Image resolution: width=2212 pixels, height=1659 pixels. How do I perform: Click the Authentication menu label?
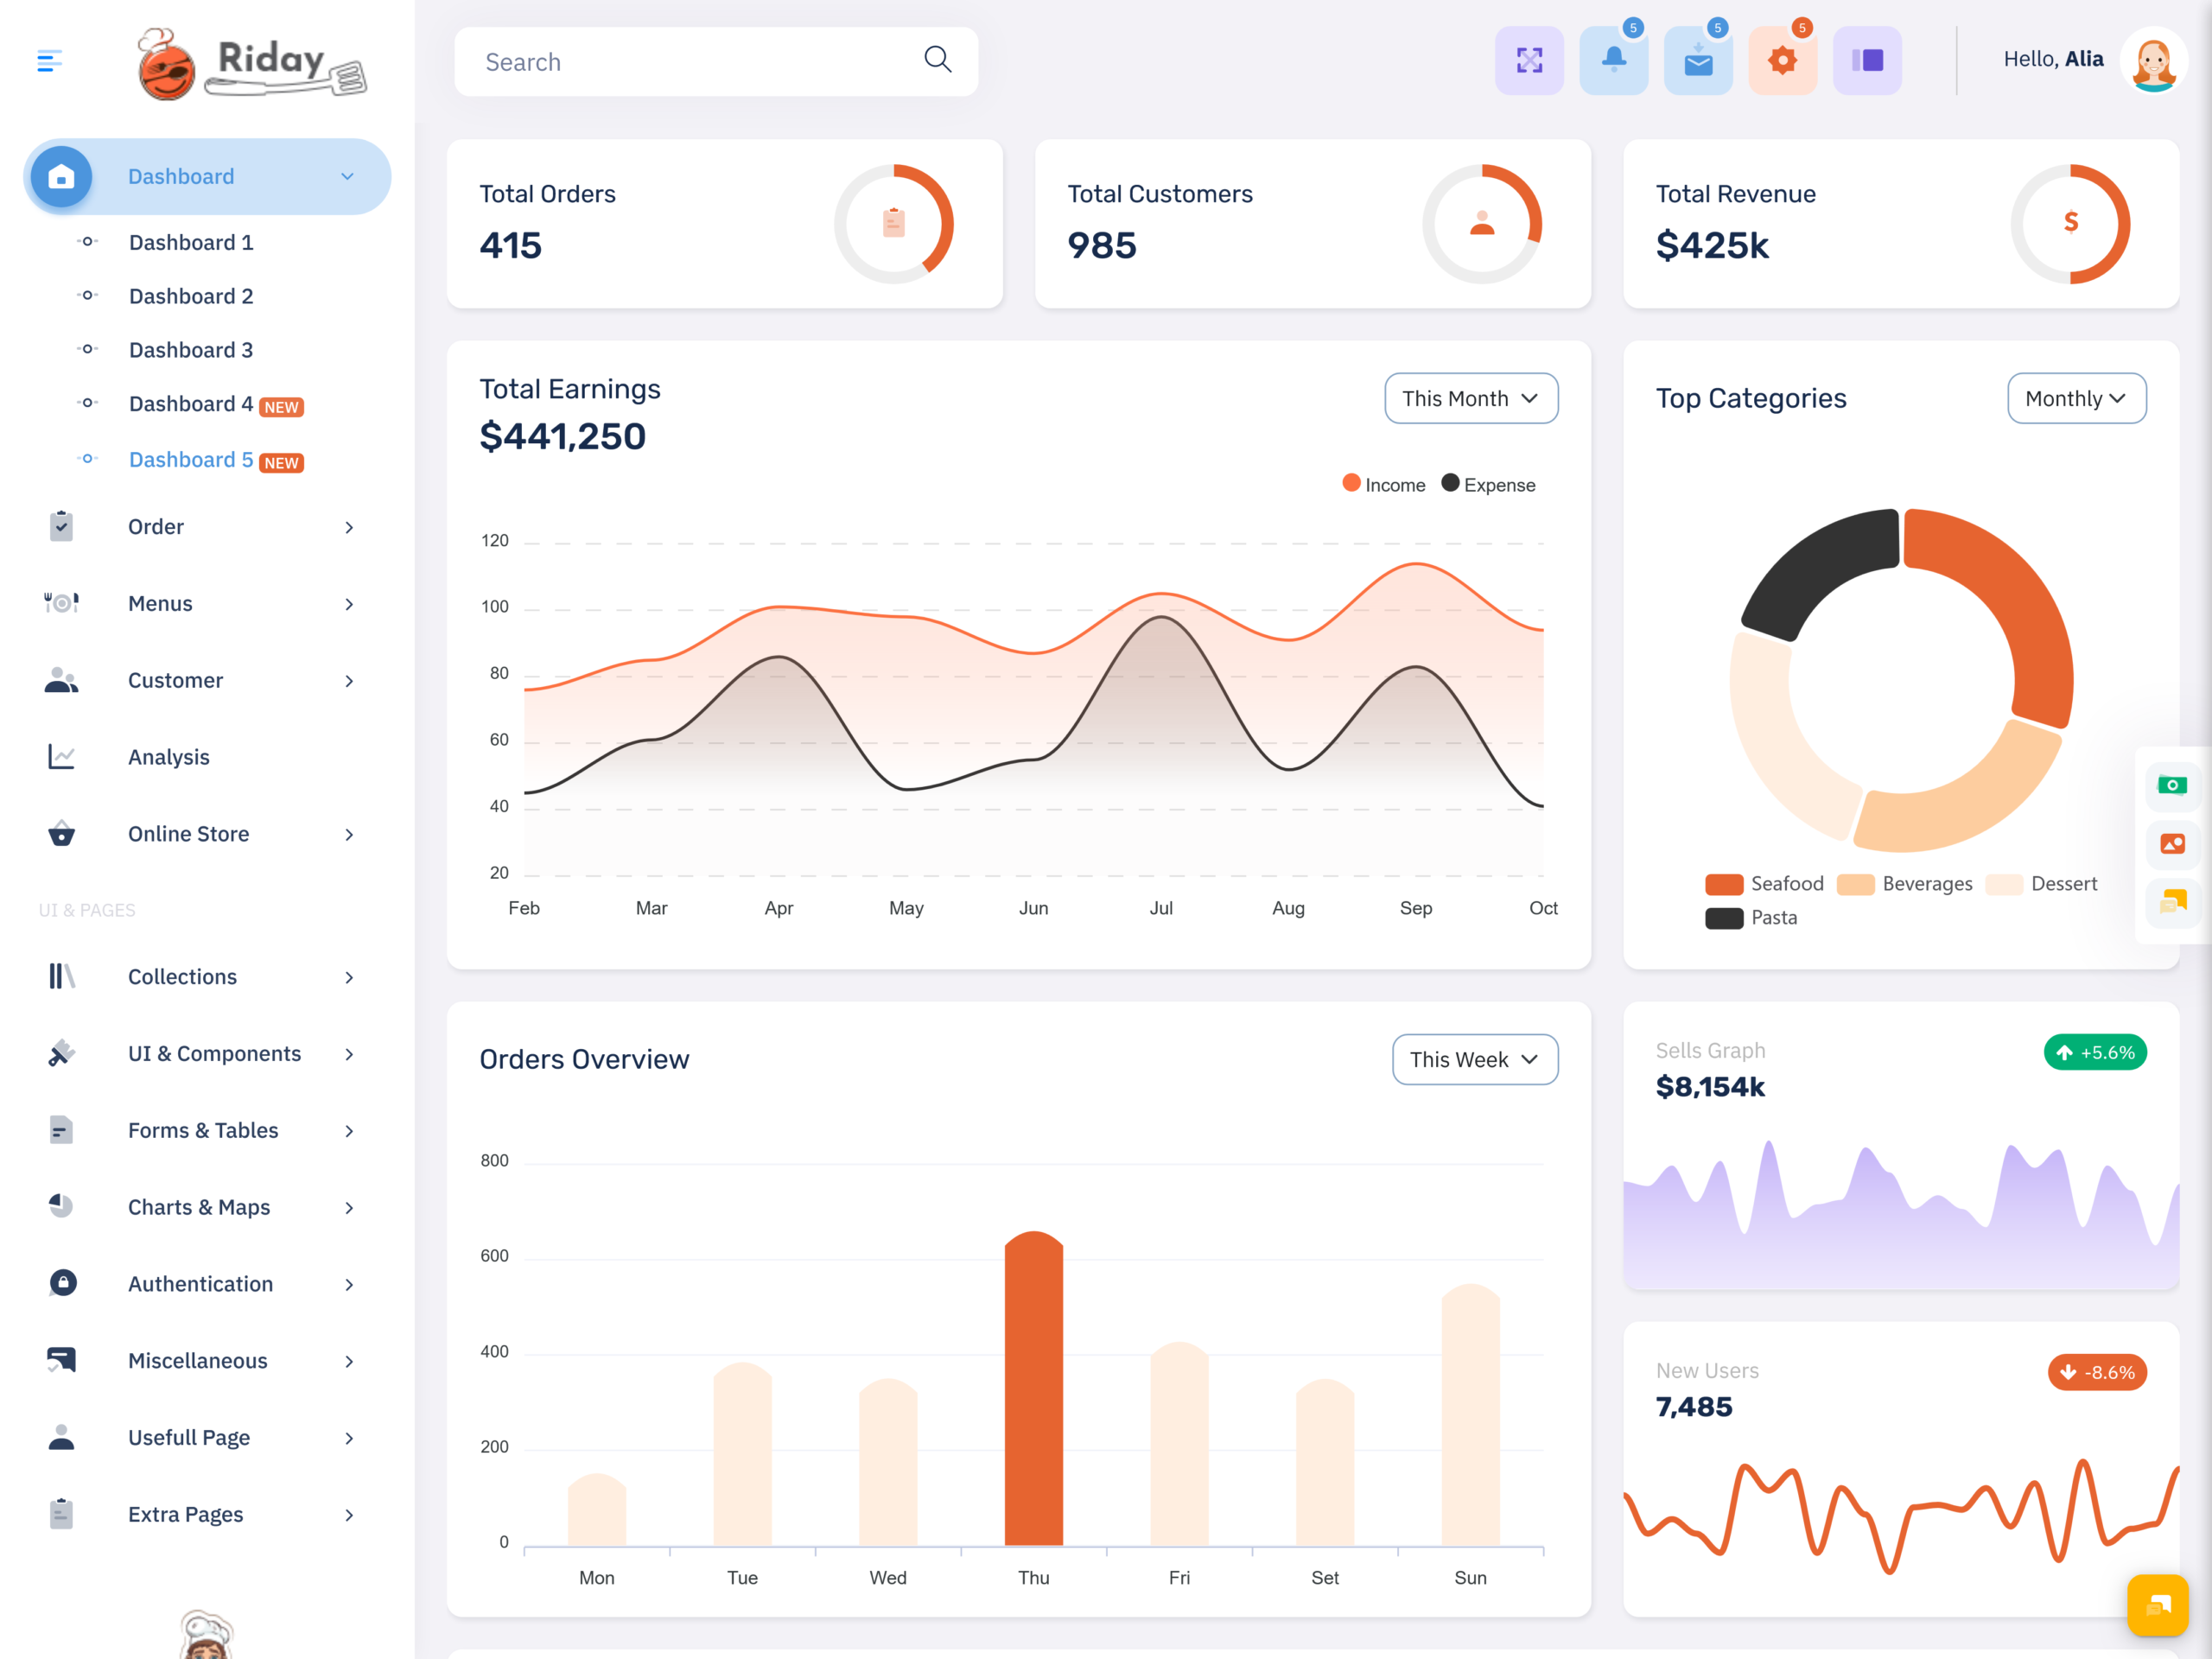pyautogui.click(x=200, y=1283)
